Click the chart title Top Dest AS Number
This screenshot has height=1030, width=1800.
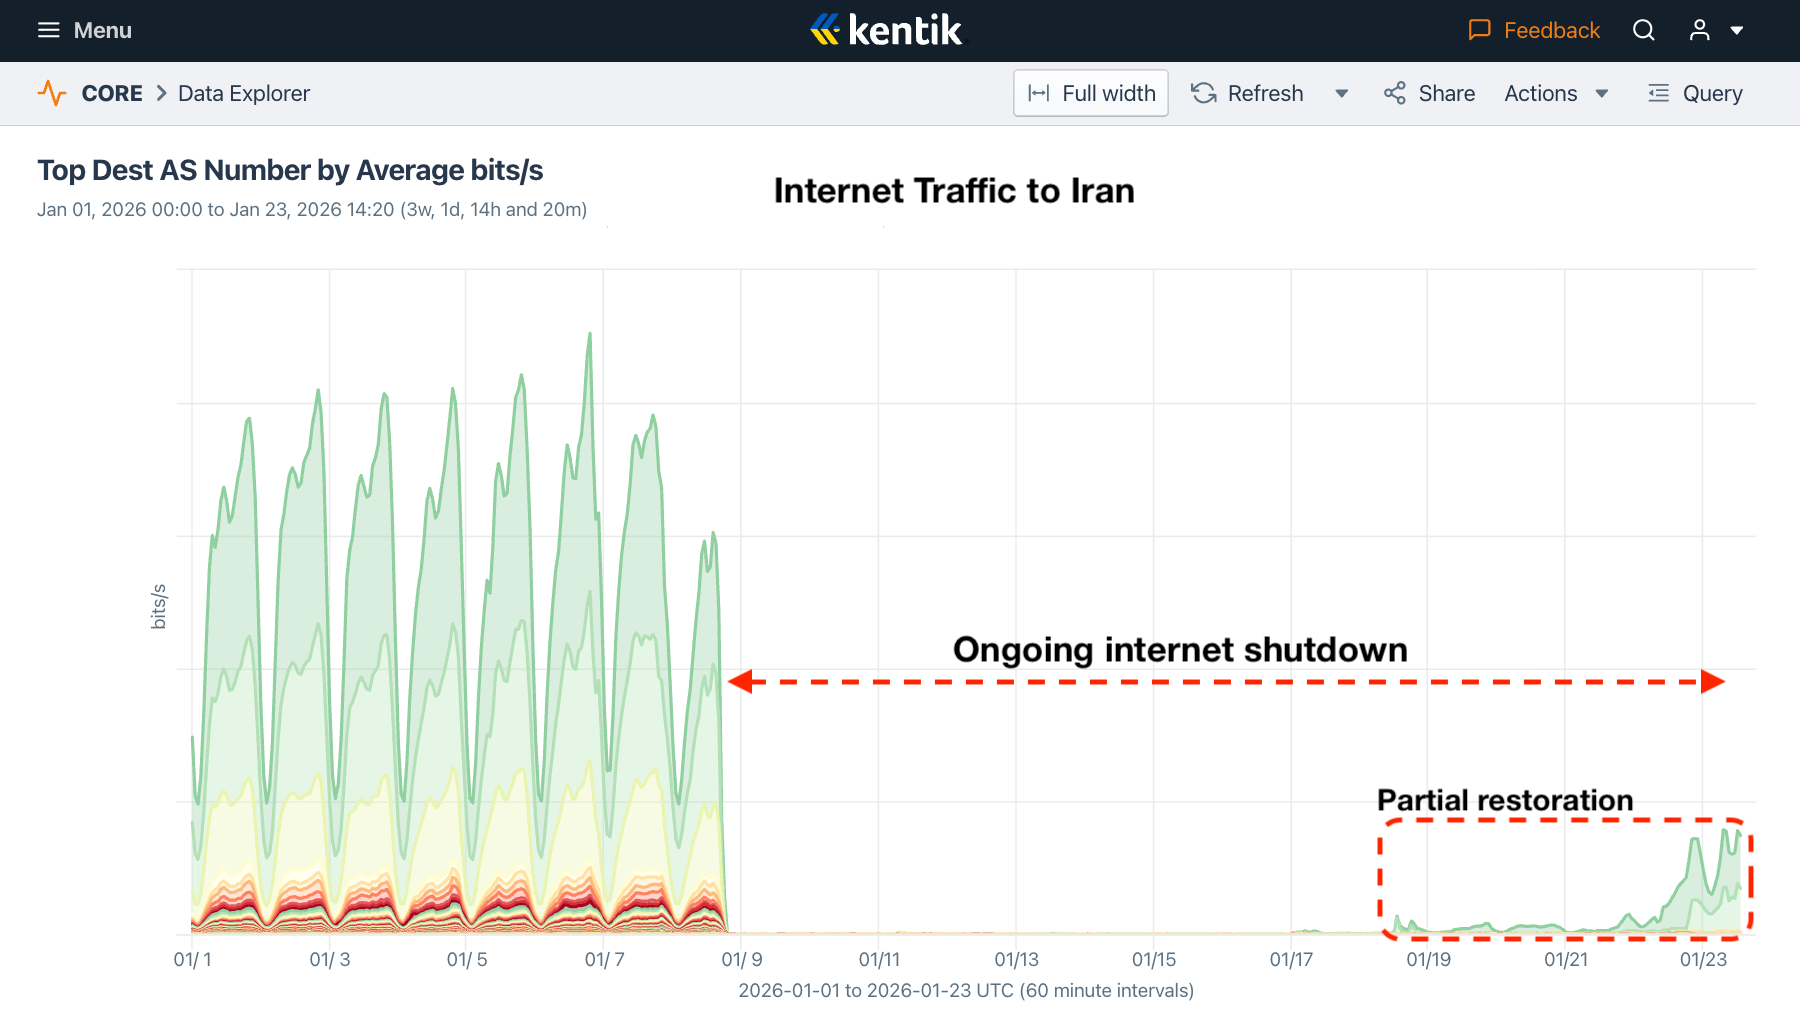(290, 170)
